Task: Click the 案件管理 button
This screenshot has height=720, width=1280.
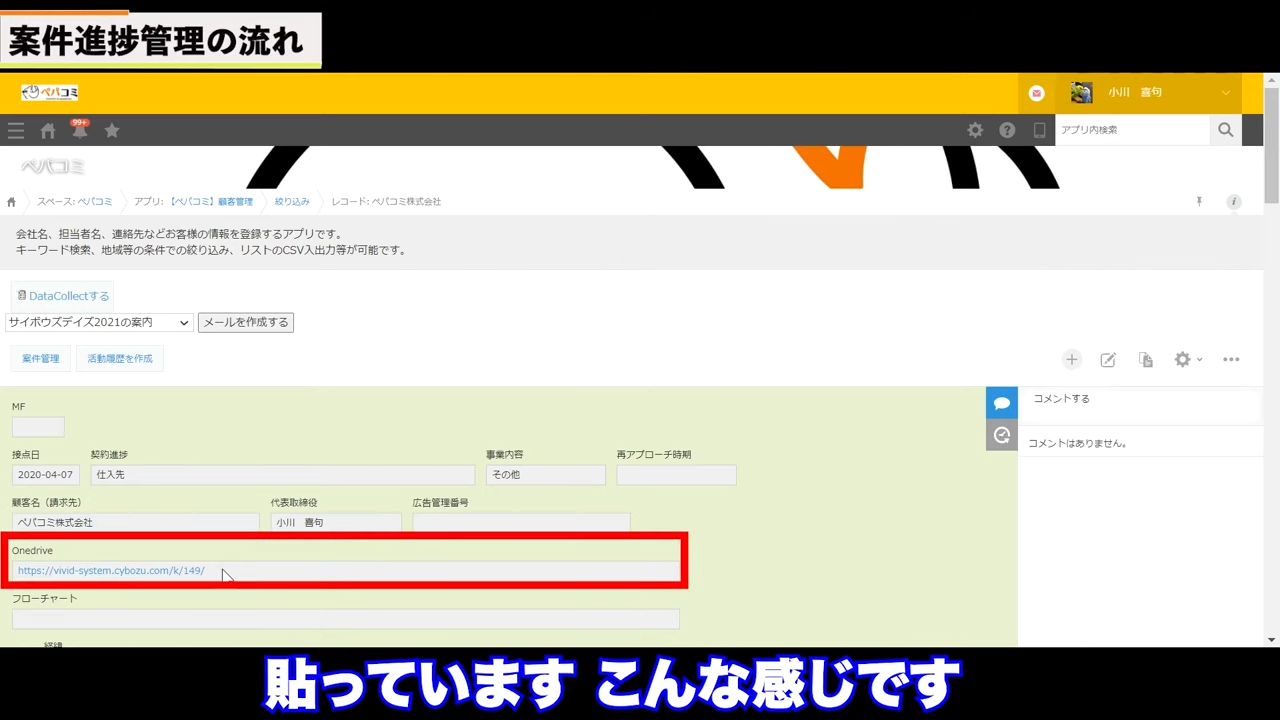Action: [x=41, y=359]
